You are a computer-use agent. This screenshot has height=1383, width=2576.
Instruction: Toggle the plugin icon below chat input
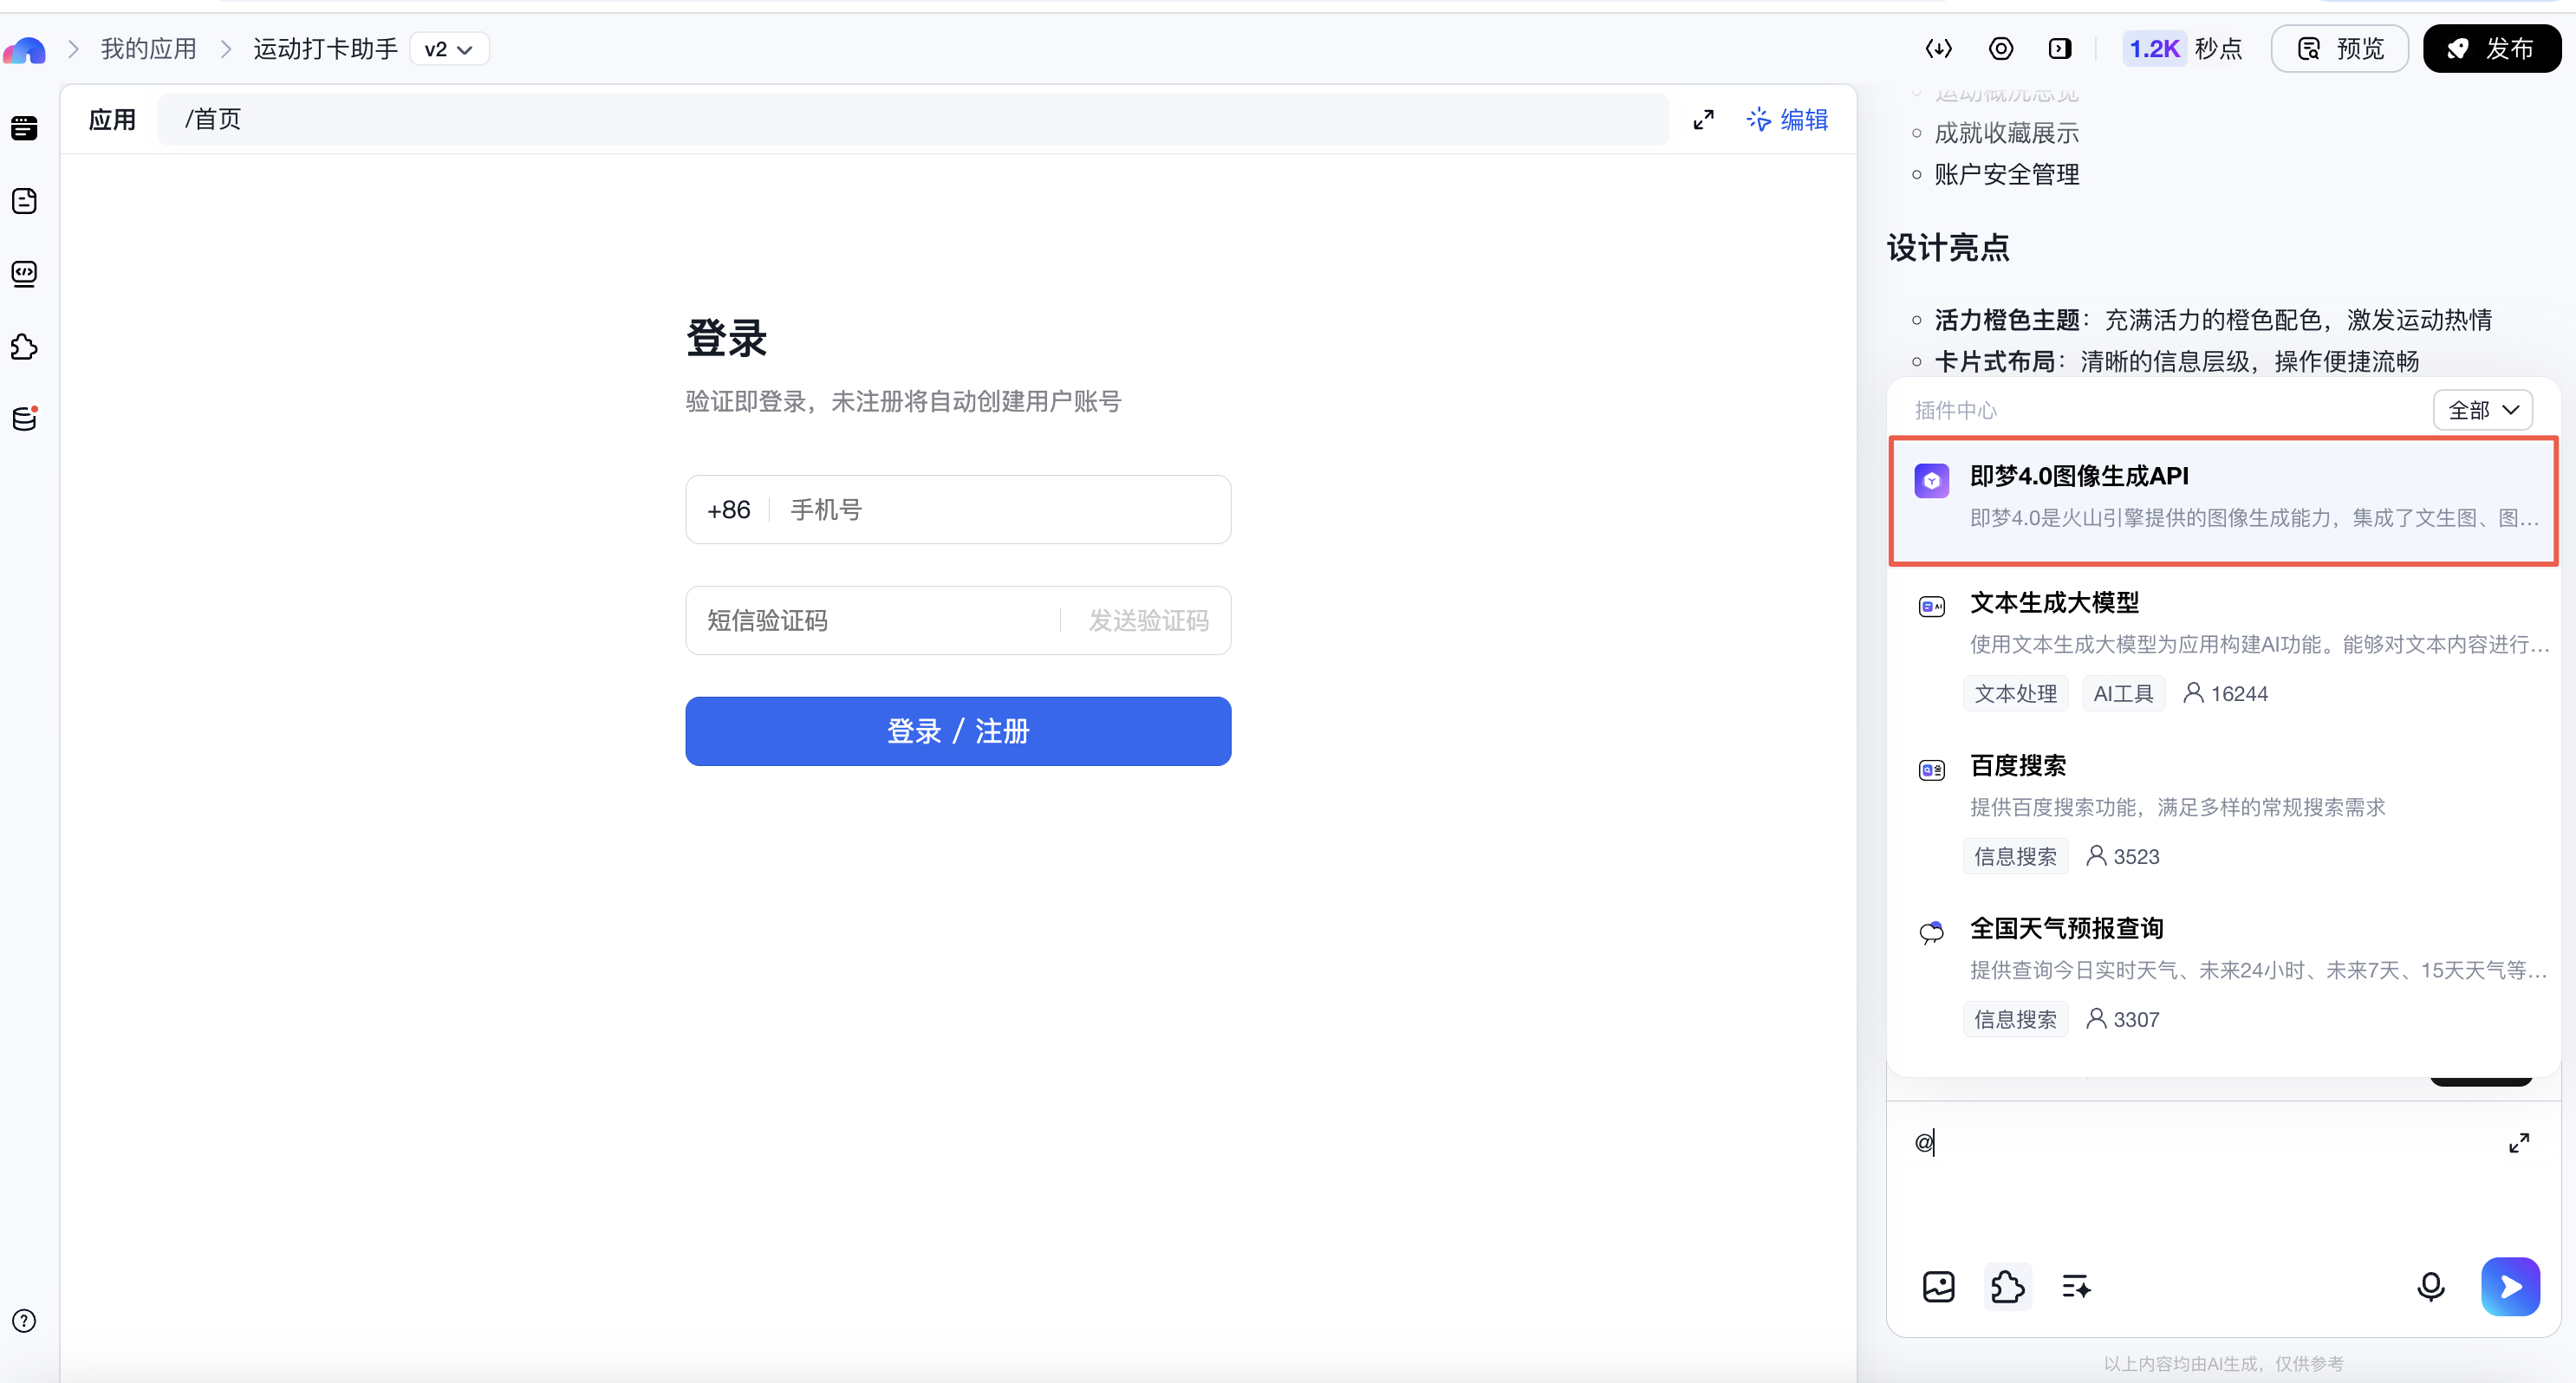[2007, 1286]
